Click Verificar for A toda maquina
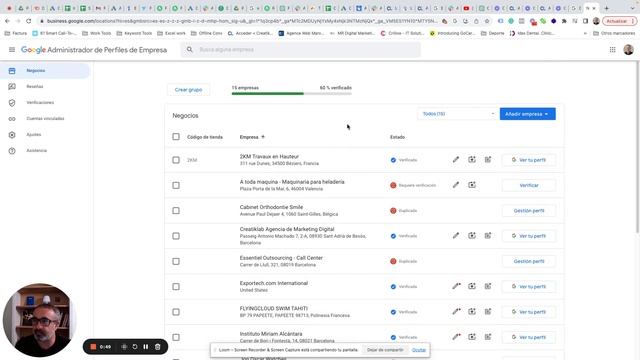 click(529, 185)
